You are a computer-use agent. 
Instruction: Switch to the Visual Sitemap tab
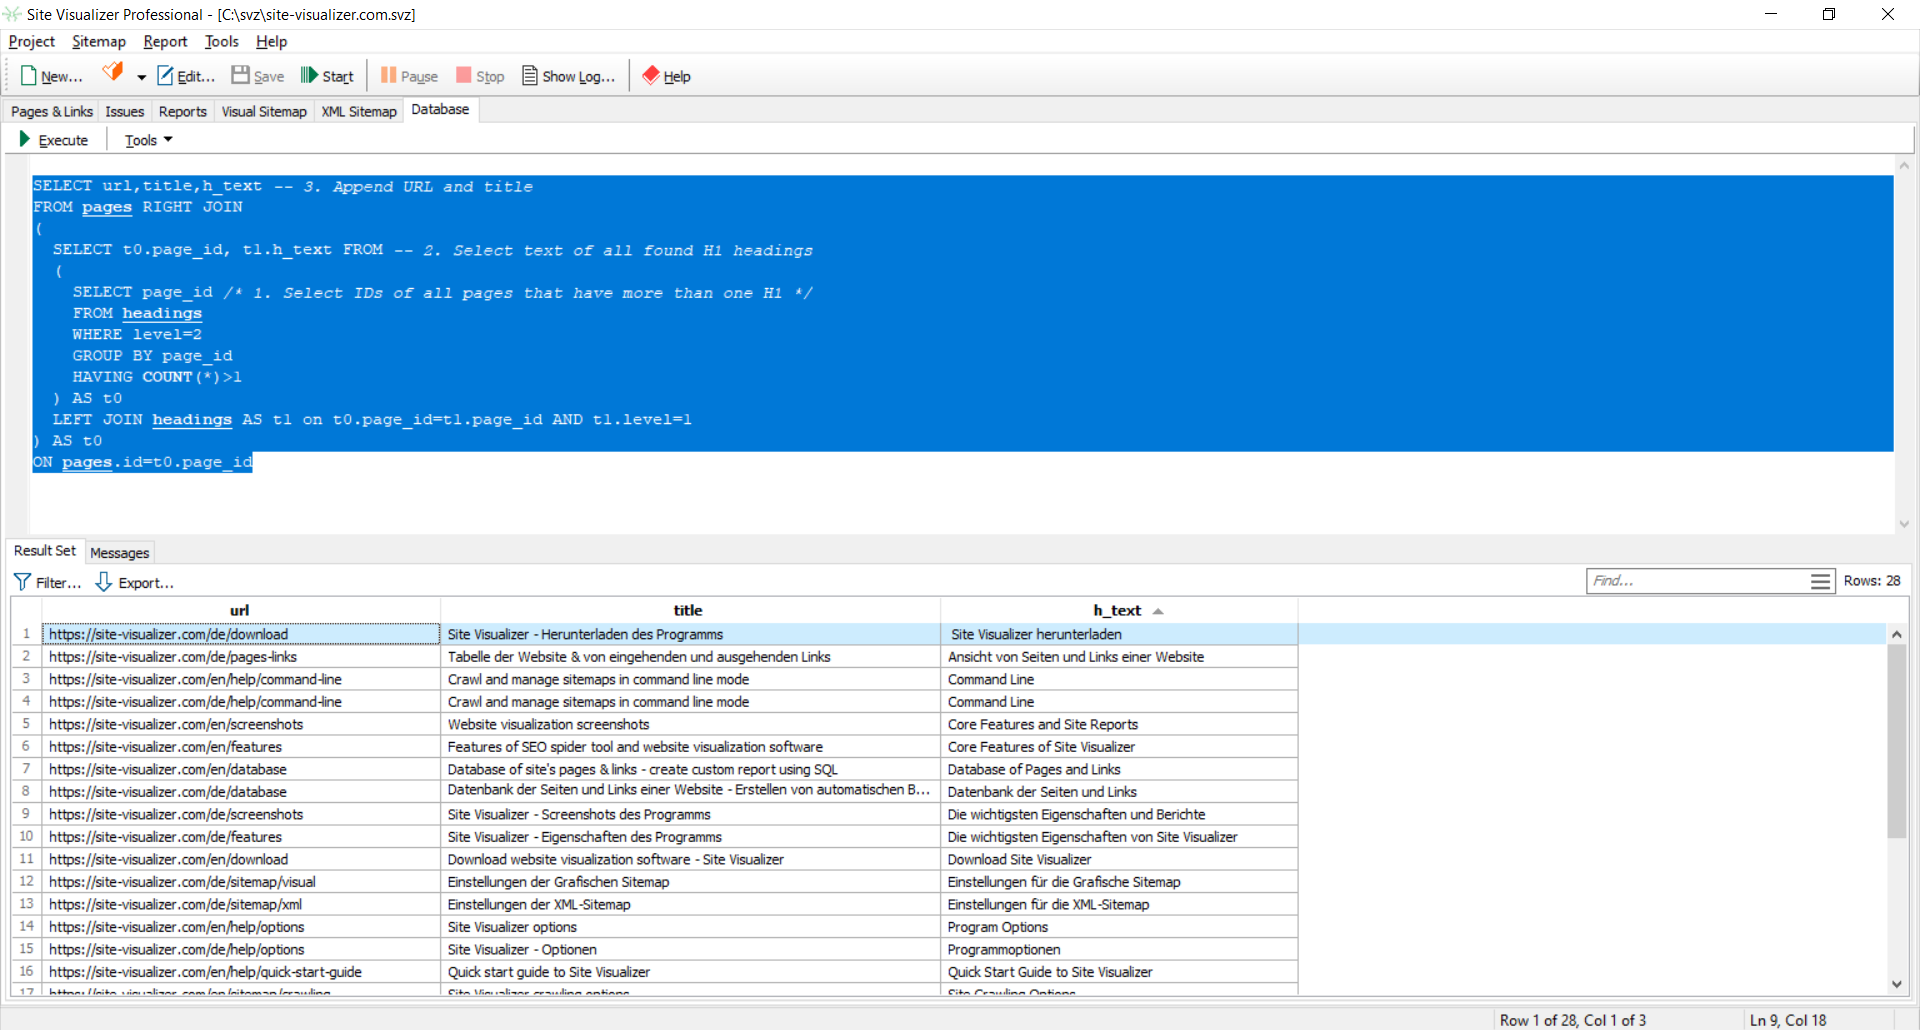264,111
